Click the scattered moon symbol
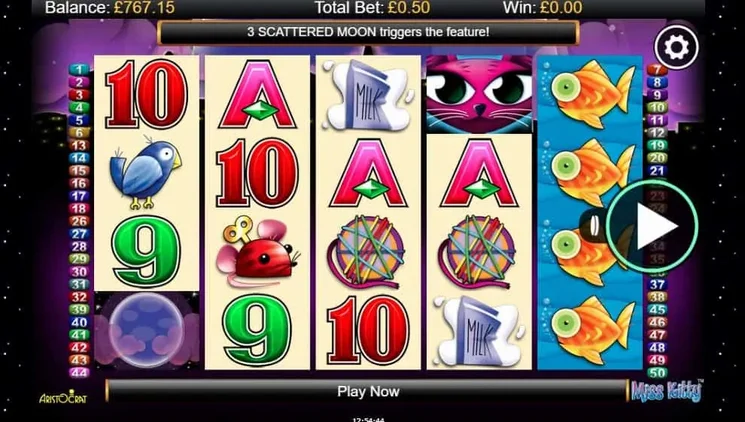745x422 pixels. pos(146,329)
